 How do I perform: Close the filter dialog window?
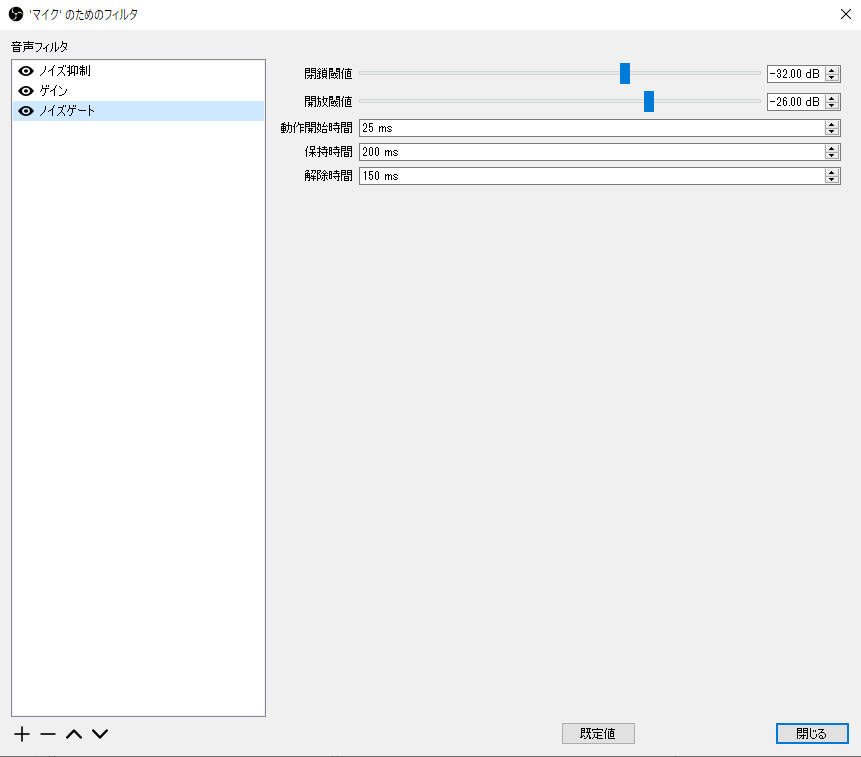click(846, 14)
